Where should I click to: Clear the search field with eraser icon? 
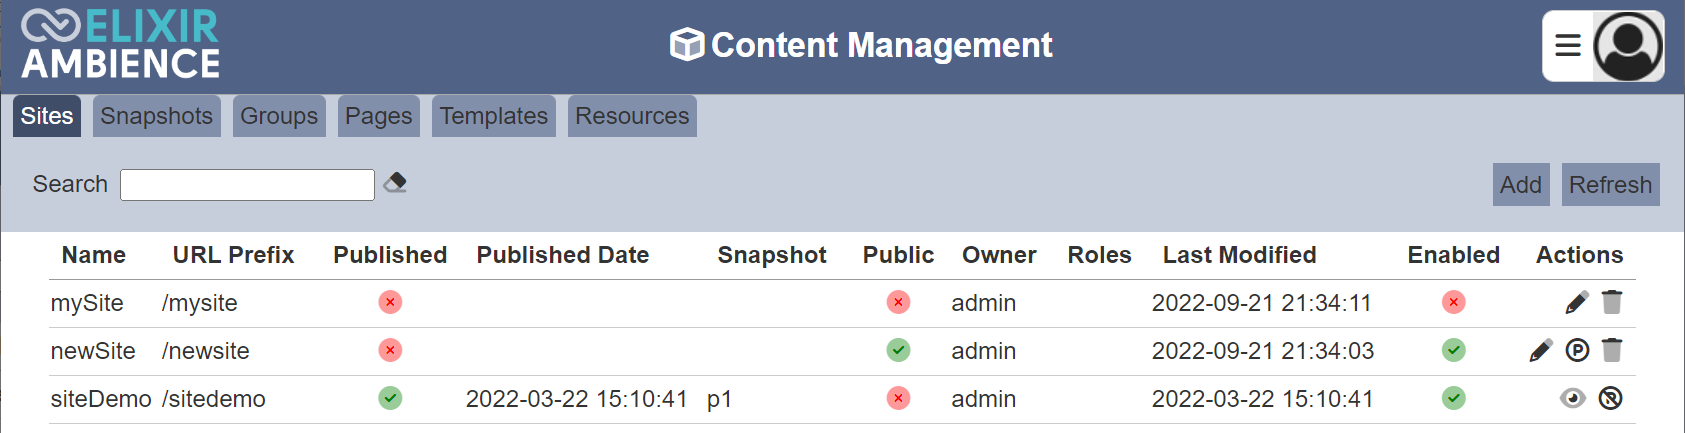(x=395, y=182)
